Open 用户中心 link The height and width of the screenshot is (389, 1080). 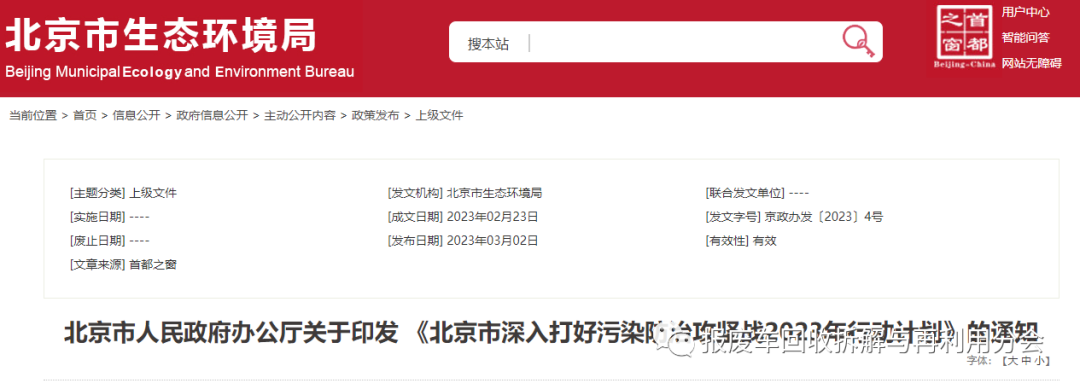click(x=1026, y=12)
